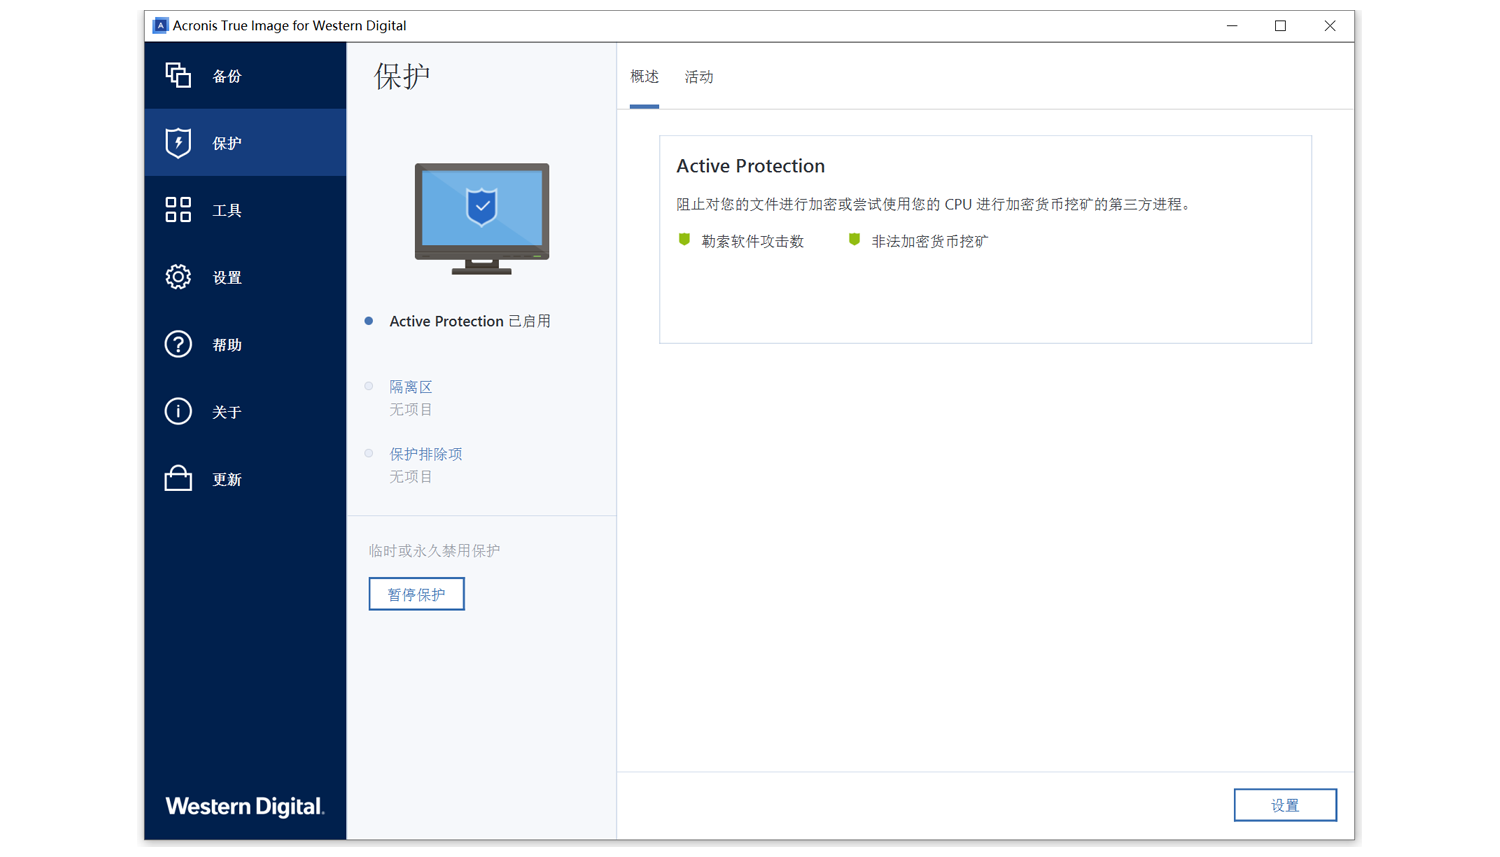Open the 更新 sidebar menu item
Image resolution: width=1500 pixels, height=857 pixels.
coord(245,479)
